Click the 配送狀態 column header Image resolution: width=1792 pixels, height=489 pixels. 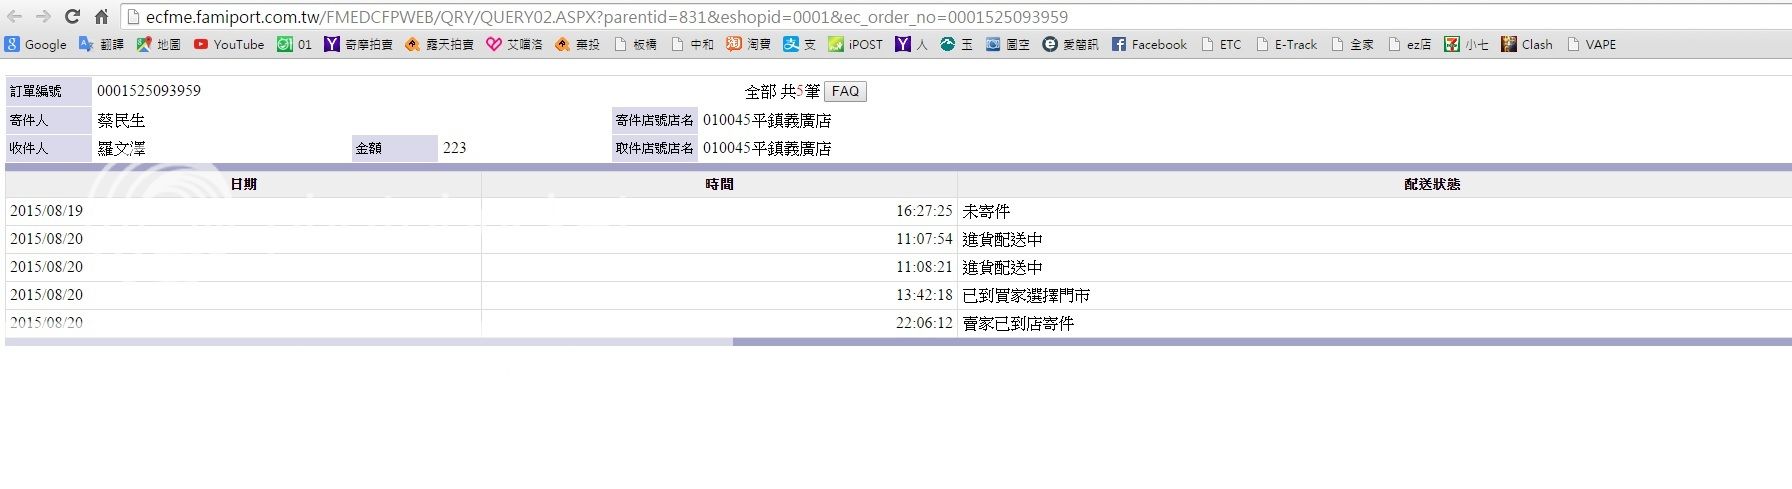pyautogui.click(x=1432, y=184)
